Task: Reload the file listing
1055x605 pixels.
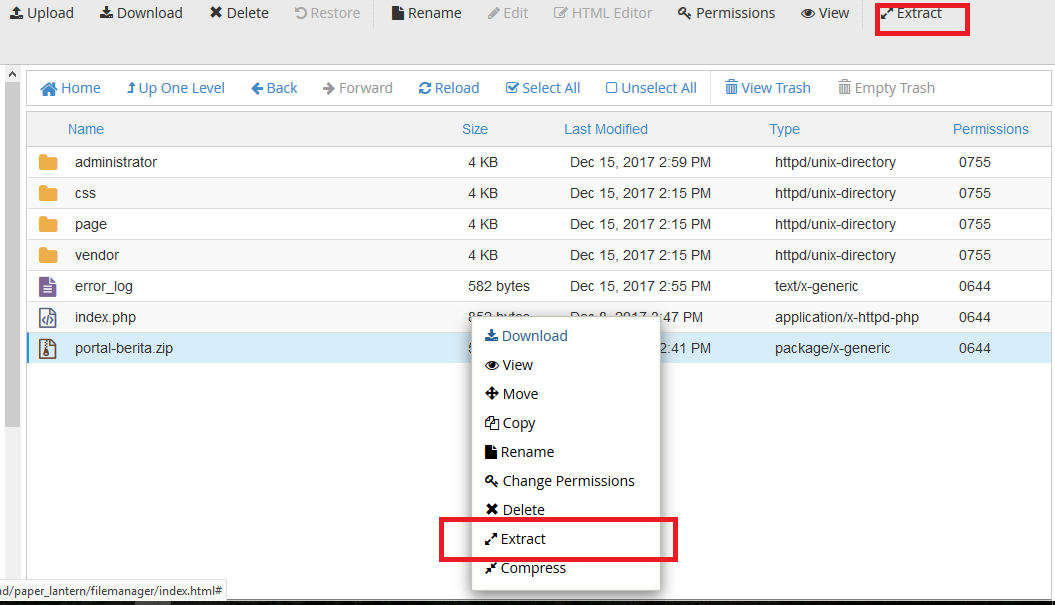Action: click(x=448, y=88)
